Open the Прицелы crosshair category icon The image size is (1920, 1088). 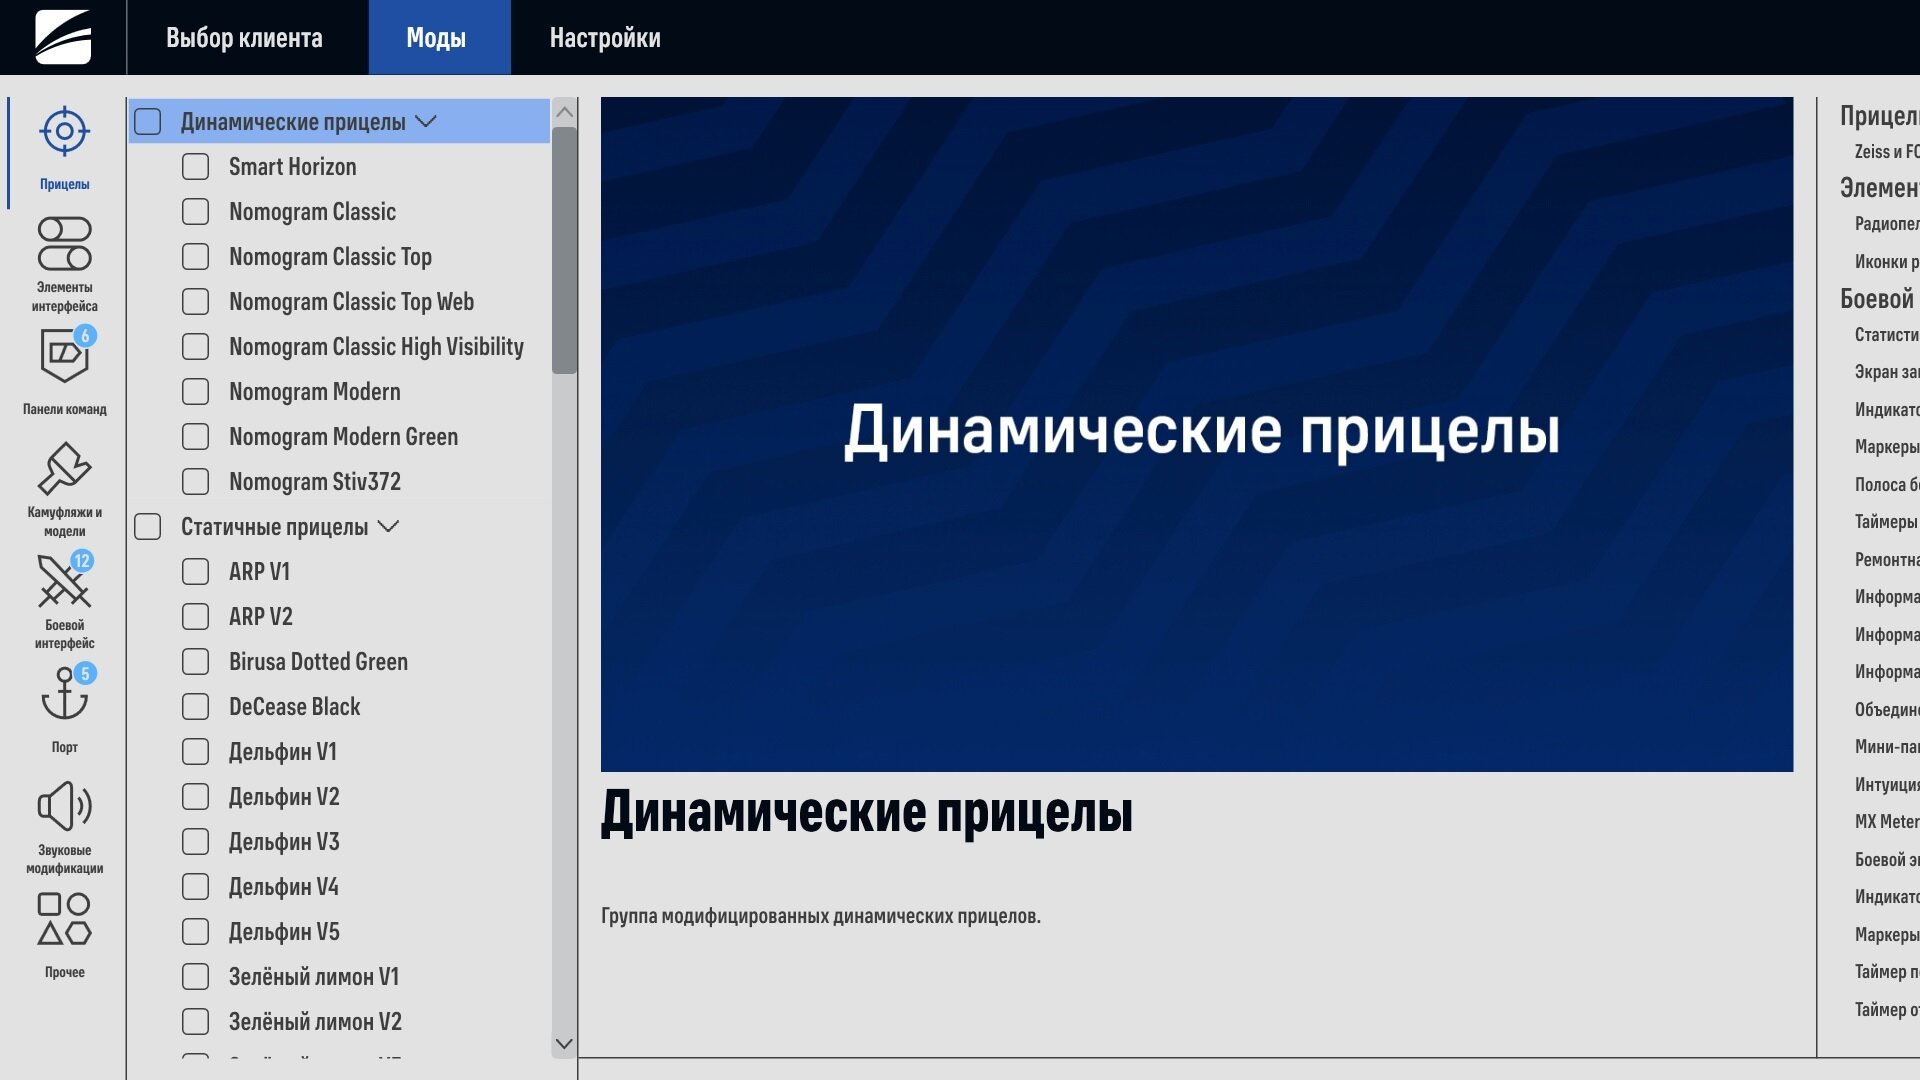coord(64,132)
